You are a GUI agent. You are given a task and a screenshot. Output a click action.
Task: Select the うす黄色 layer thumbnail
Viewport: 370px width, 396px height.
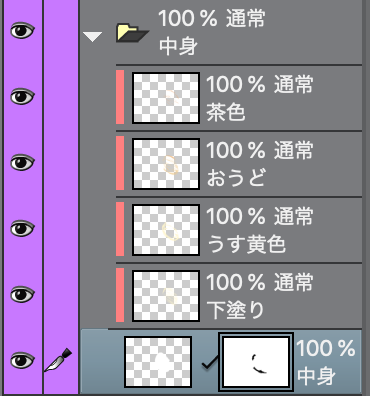tap(166, 230)
